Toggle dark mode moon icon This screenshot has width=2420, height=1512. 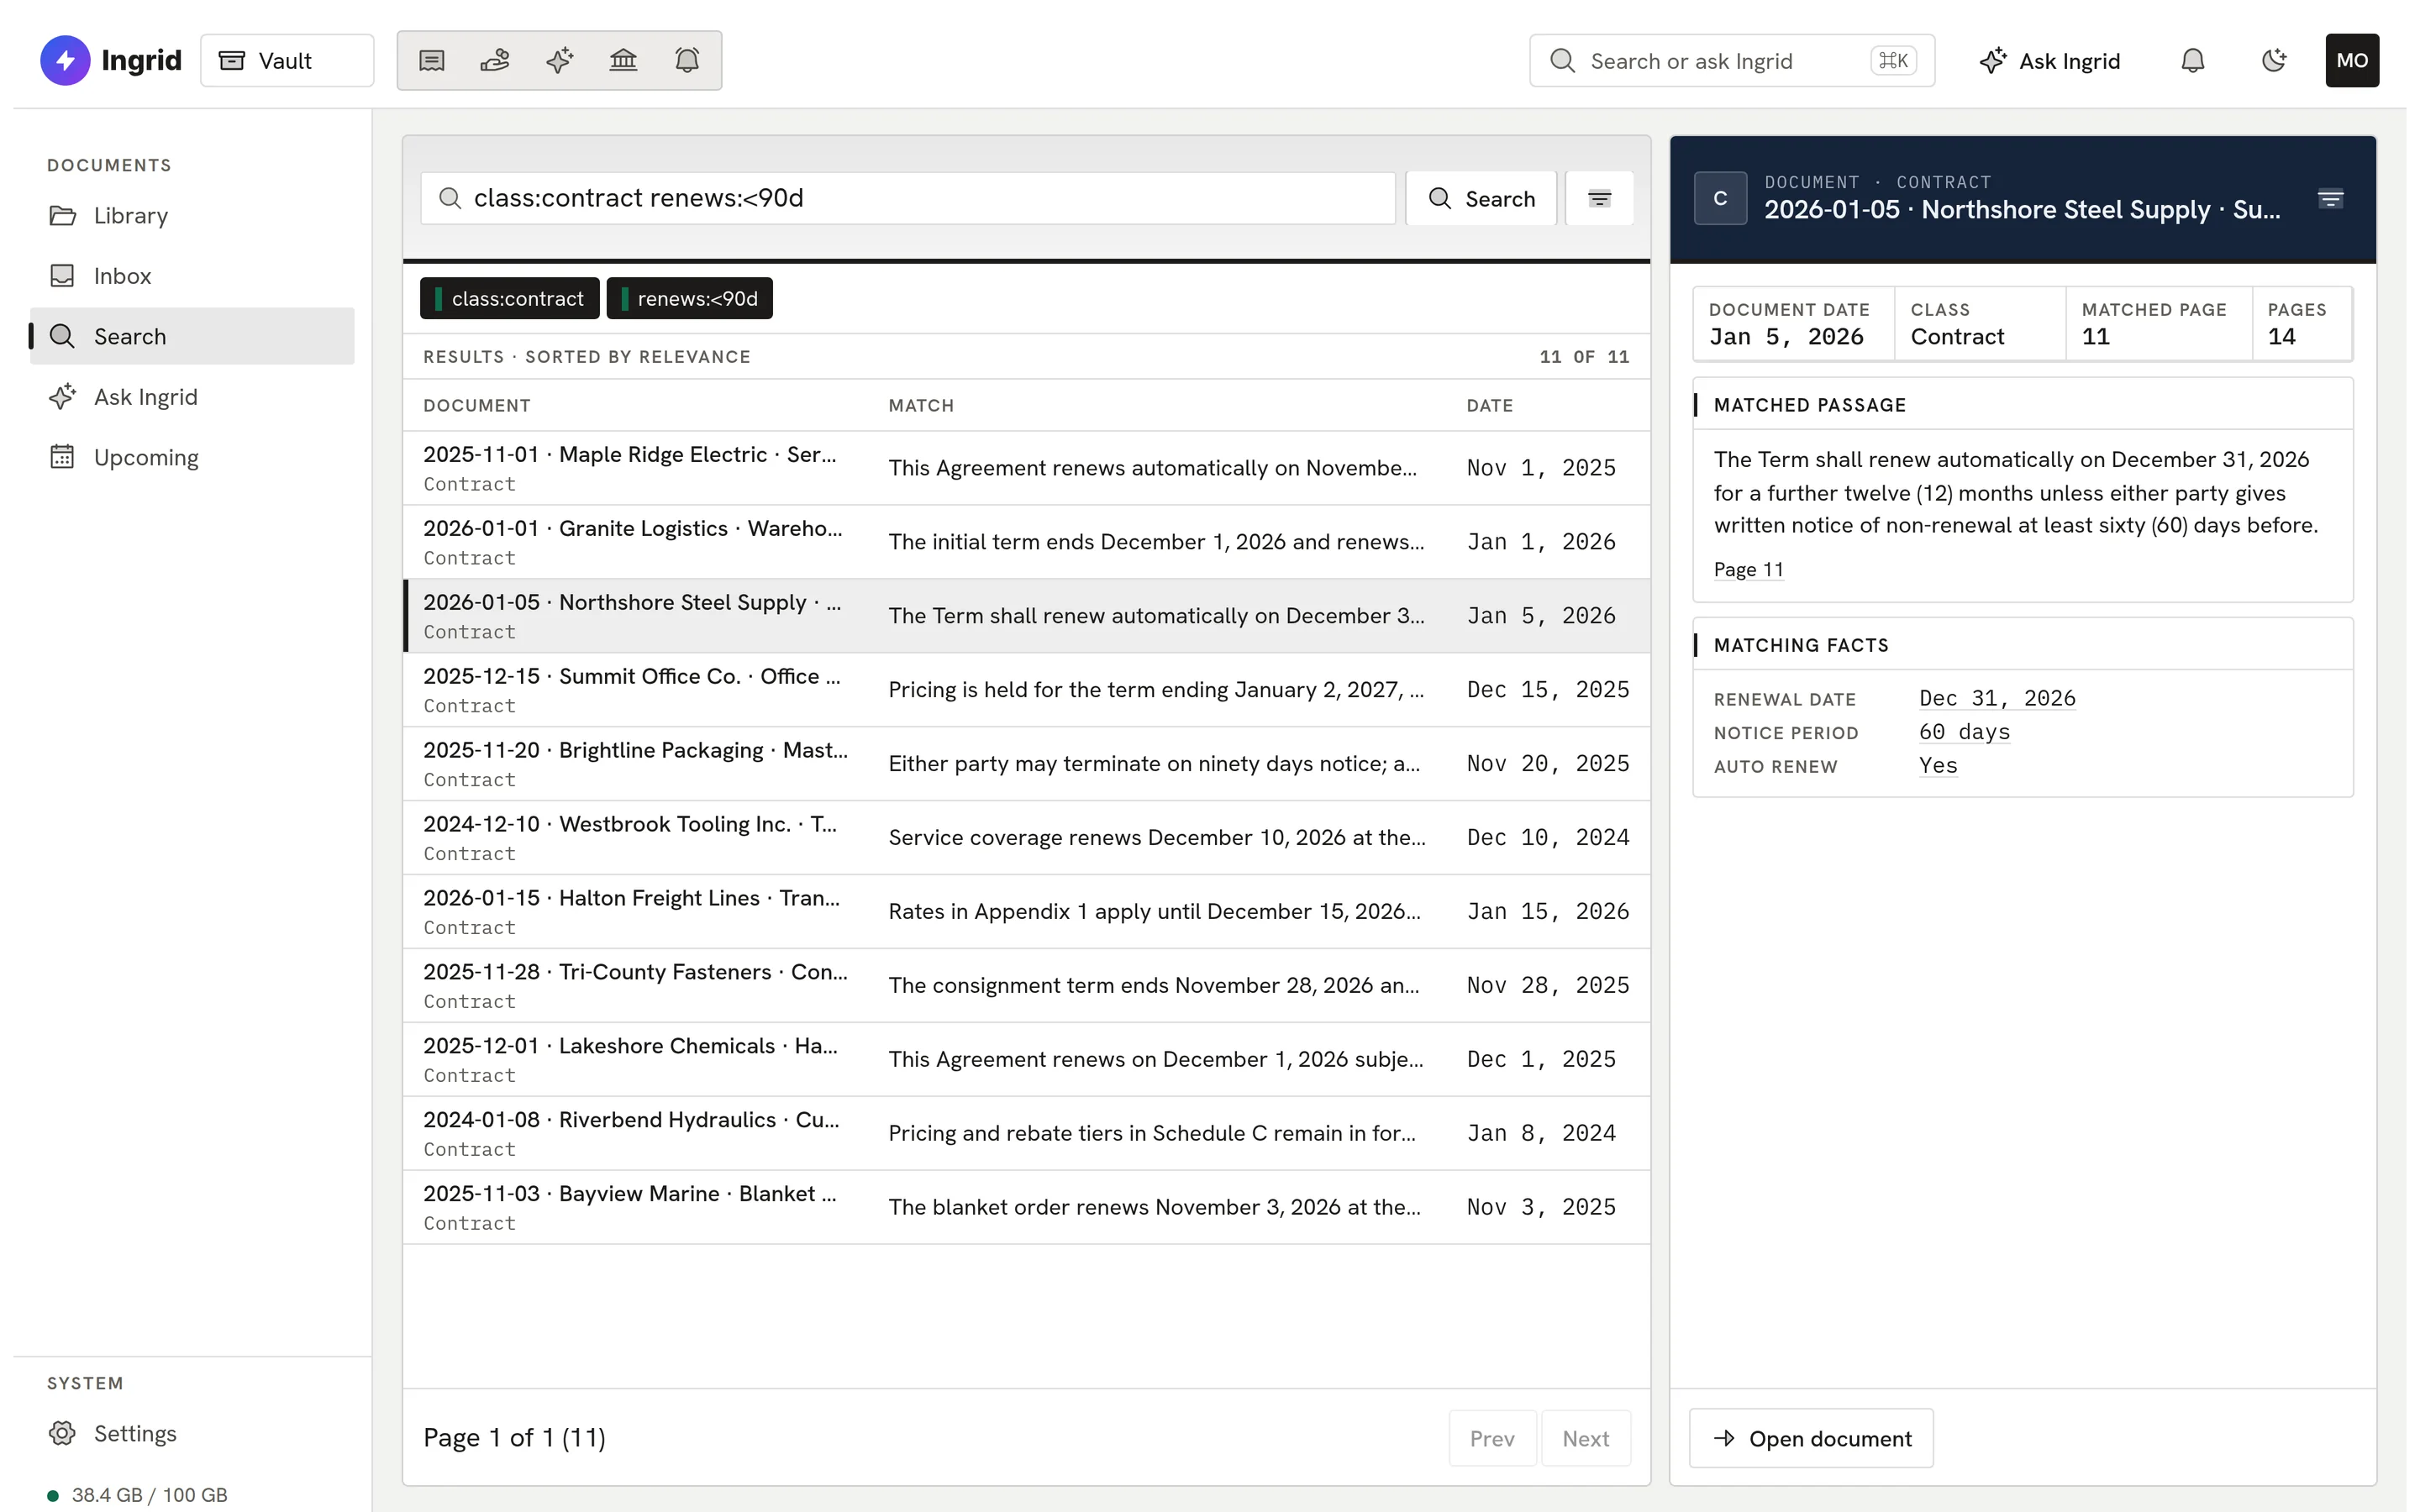[x=2274, y=61]
